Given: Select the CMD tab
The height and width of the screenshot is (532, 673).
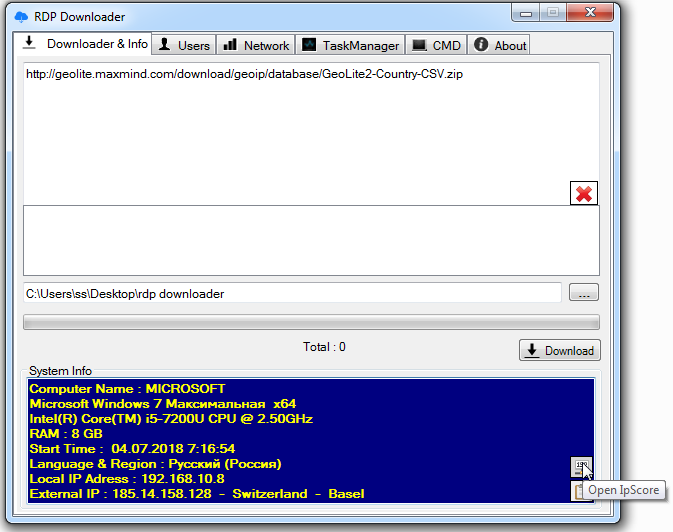Looking at the screenshot, I should 436,45.
